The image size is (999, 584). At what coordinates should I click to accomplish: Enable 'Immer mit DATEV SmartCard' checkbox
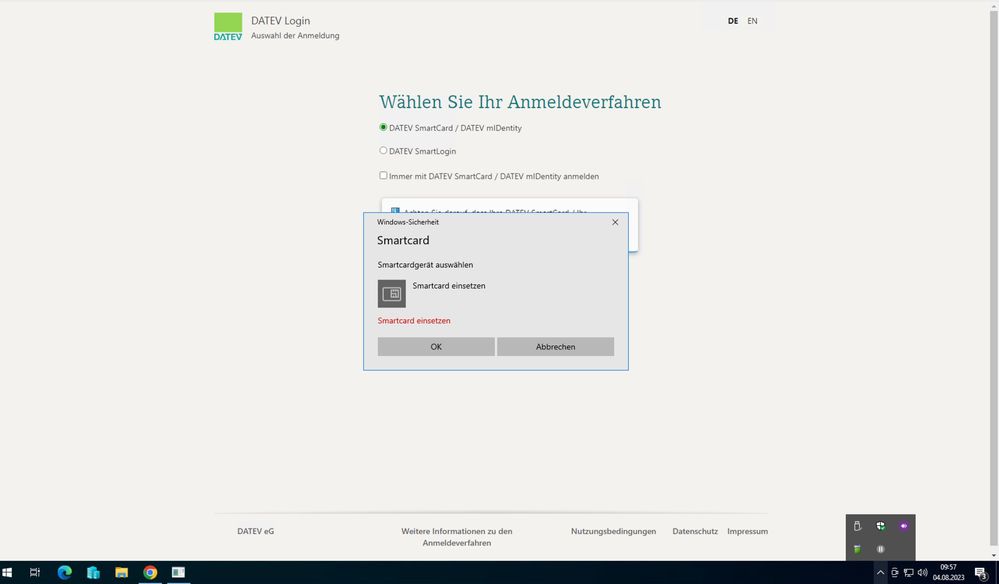(383, 176)
